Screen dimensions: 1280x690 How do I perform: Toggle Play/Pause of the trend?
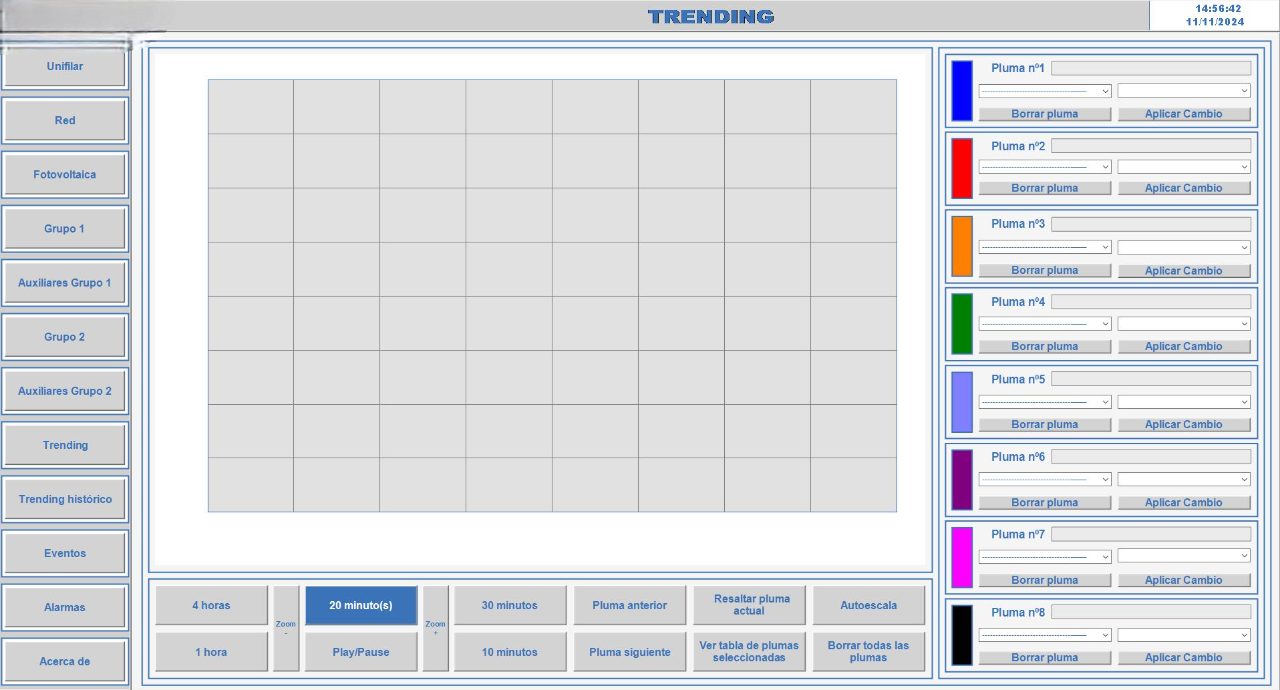(360, 652)
